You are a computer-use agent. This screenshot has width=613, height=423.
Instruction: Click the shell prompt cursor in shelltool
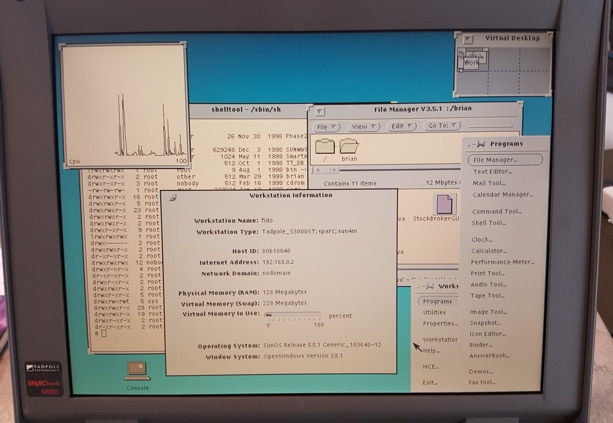tap(104, 333)
